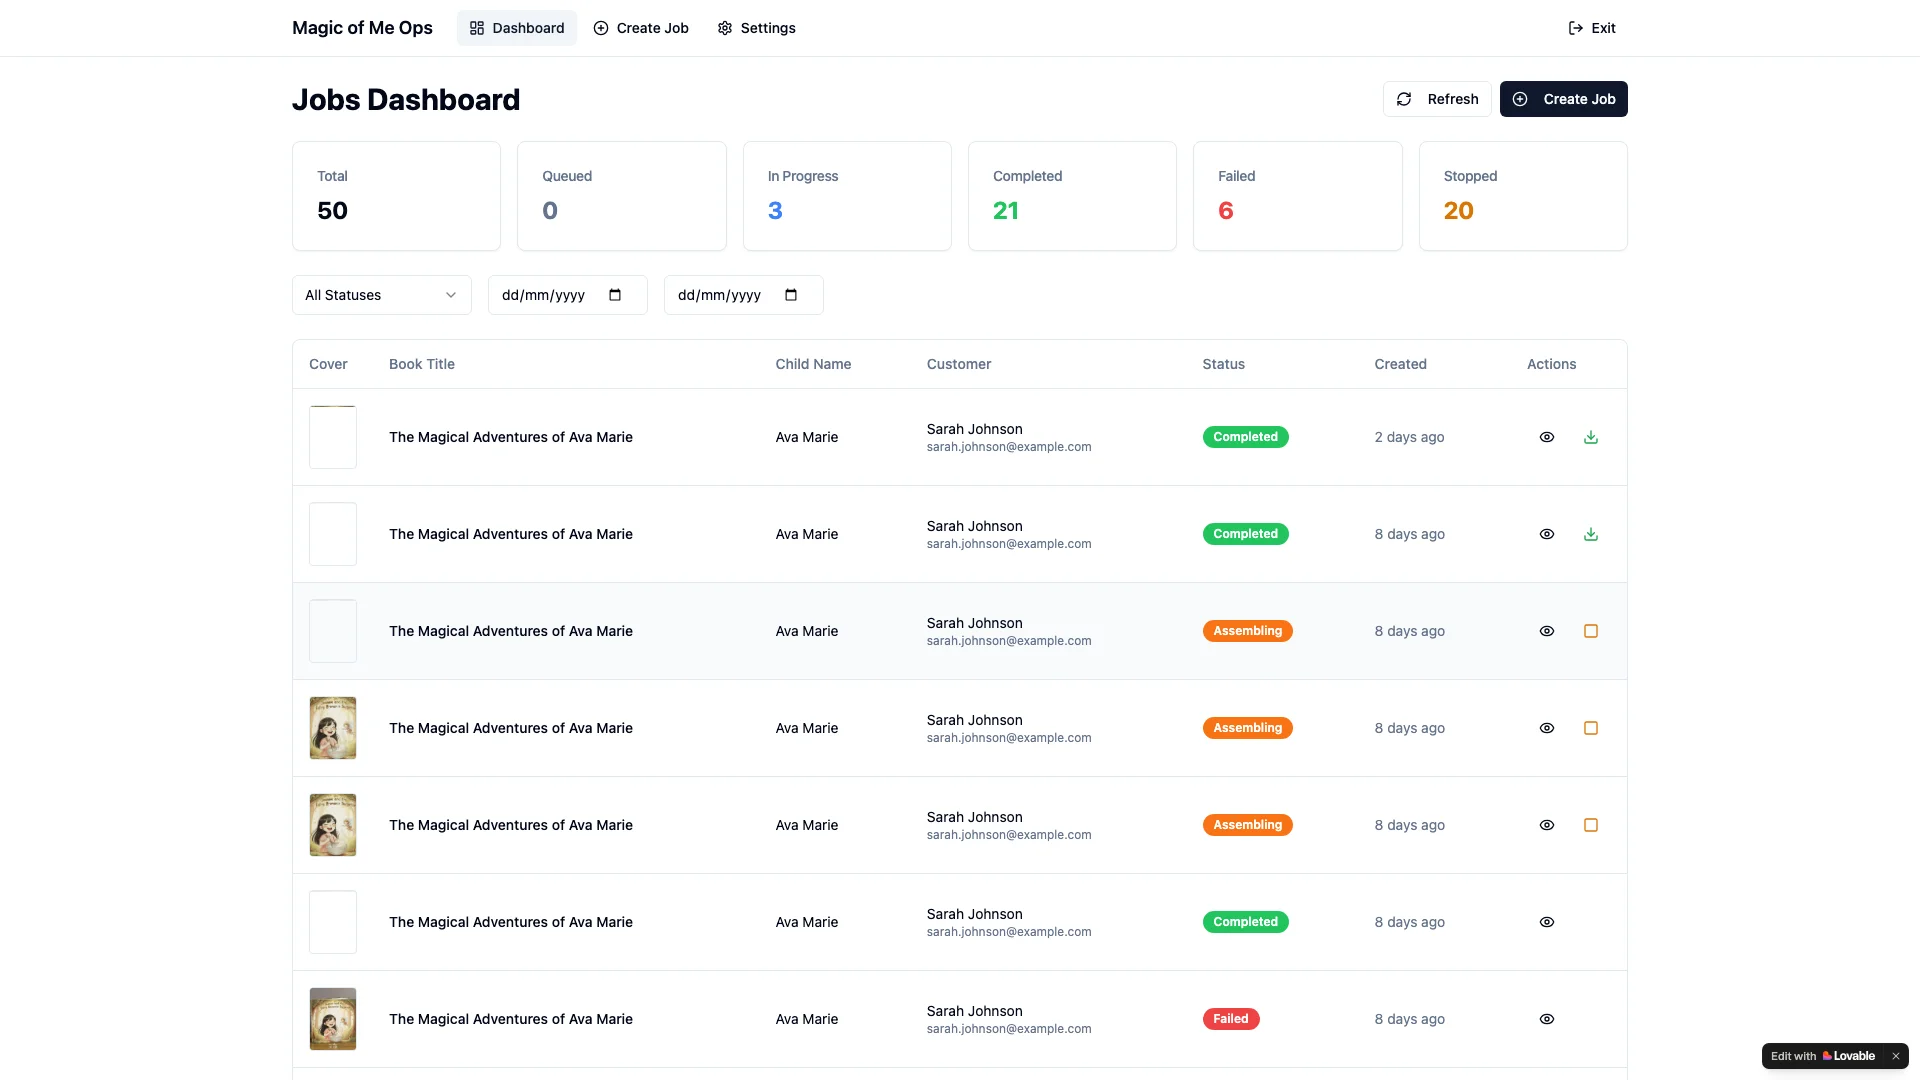Open Create Job in the top navigation
The image size is (1920, 1080).
click(x=641, y=28)
